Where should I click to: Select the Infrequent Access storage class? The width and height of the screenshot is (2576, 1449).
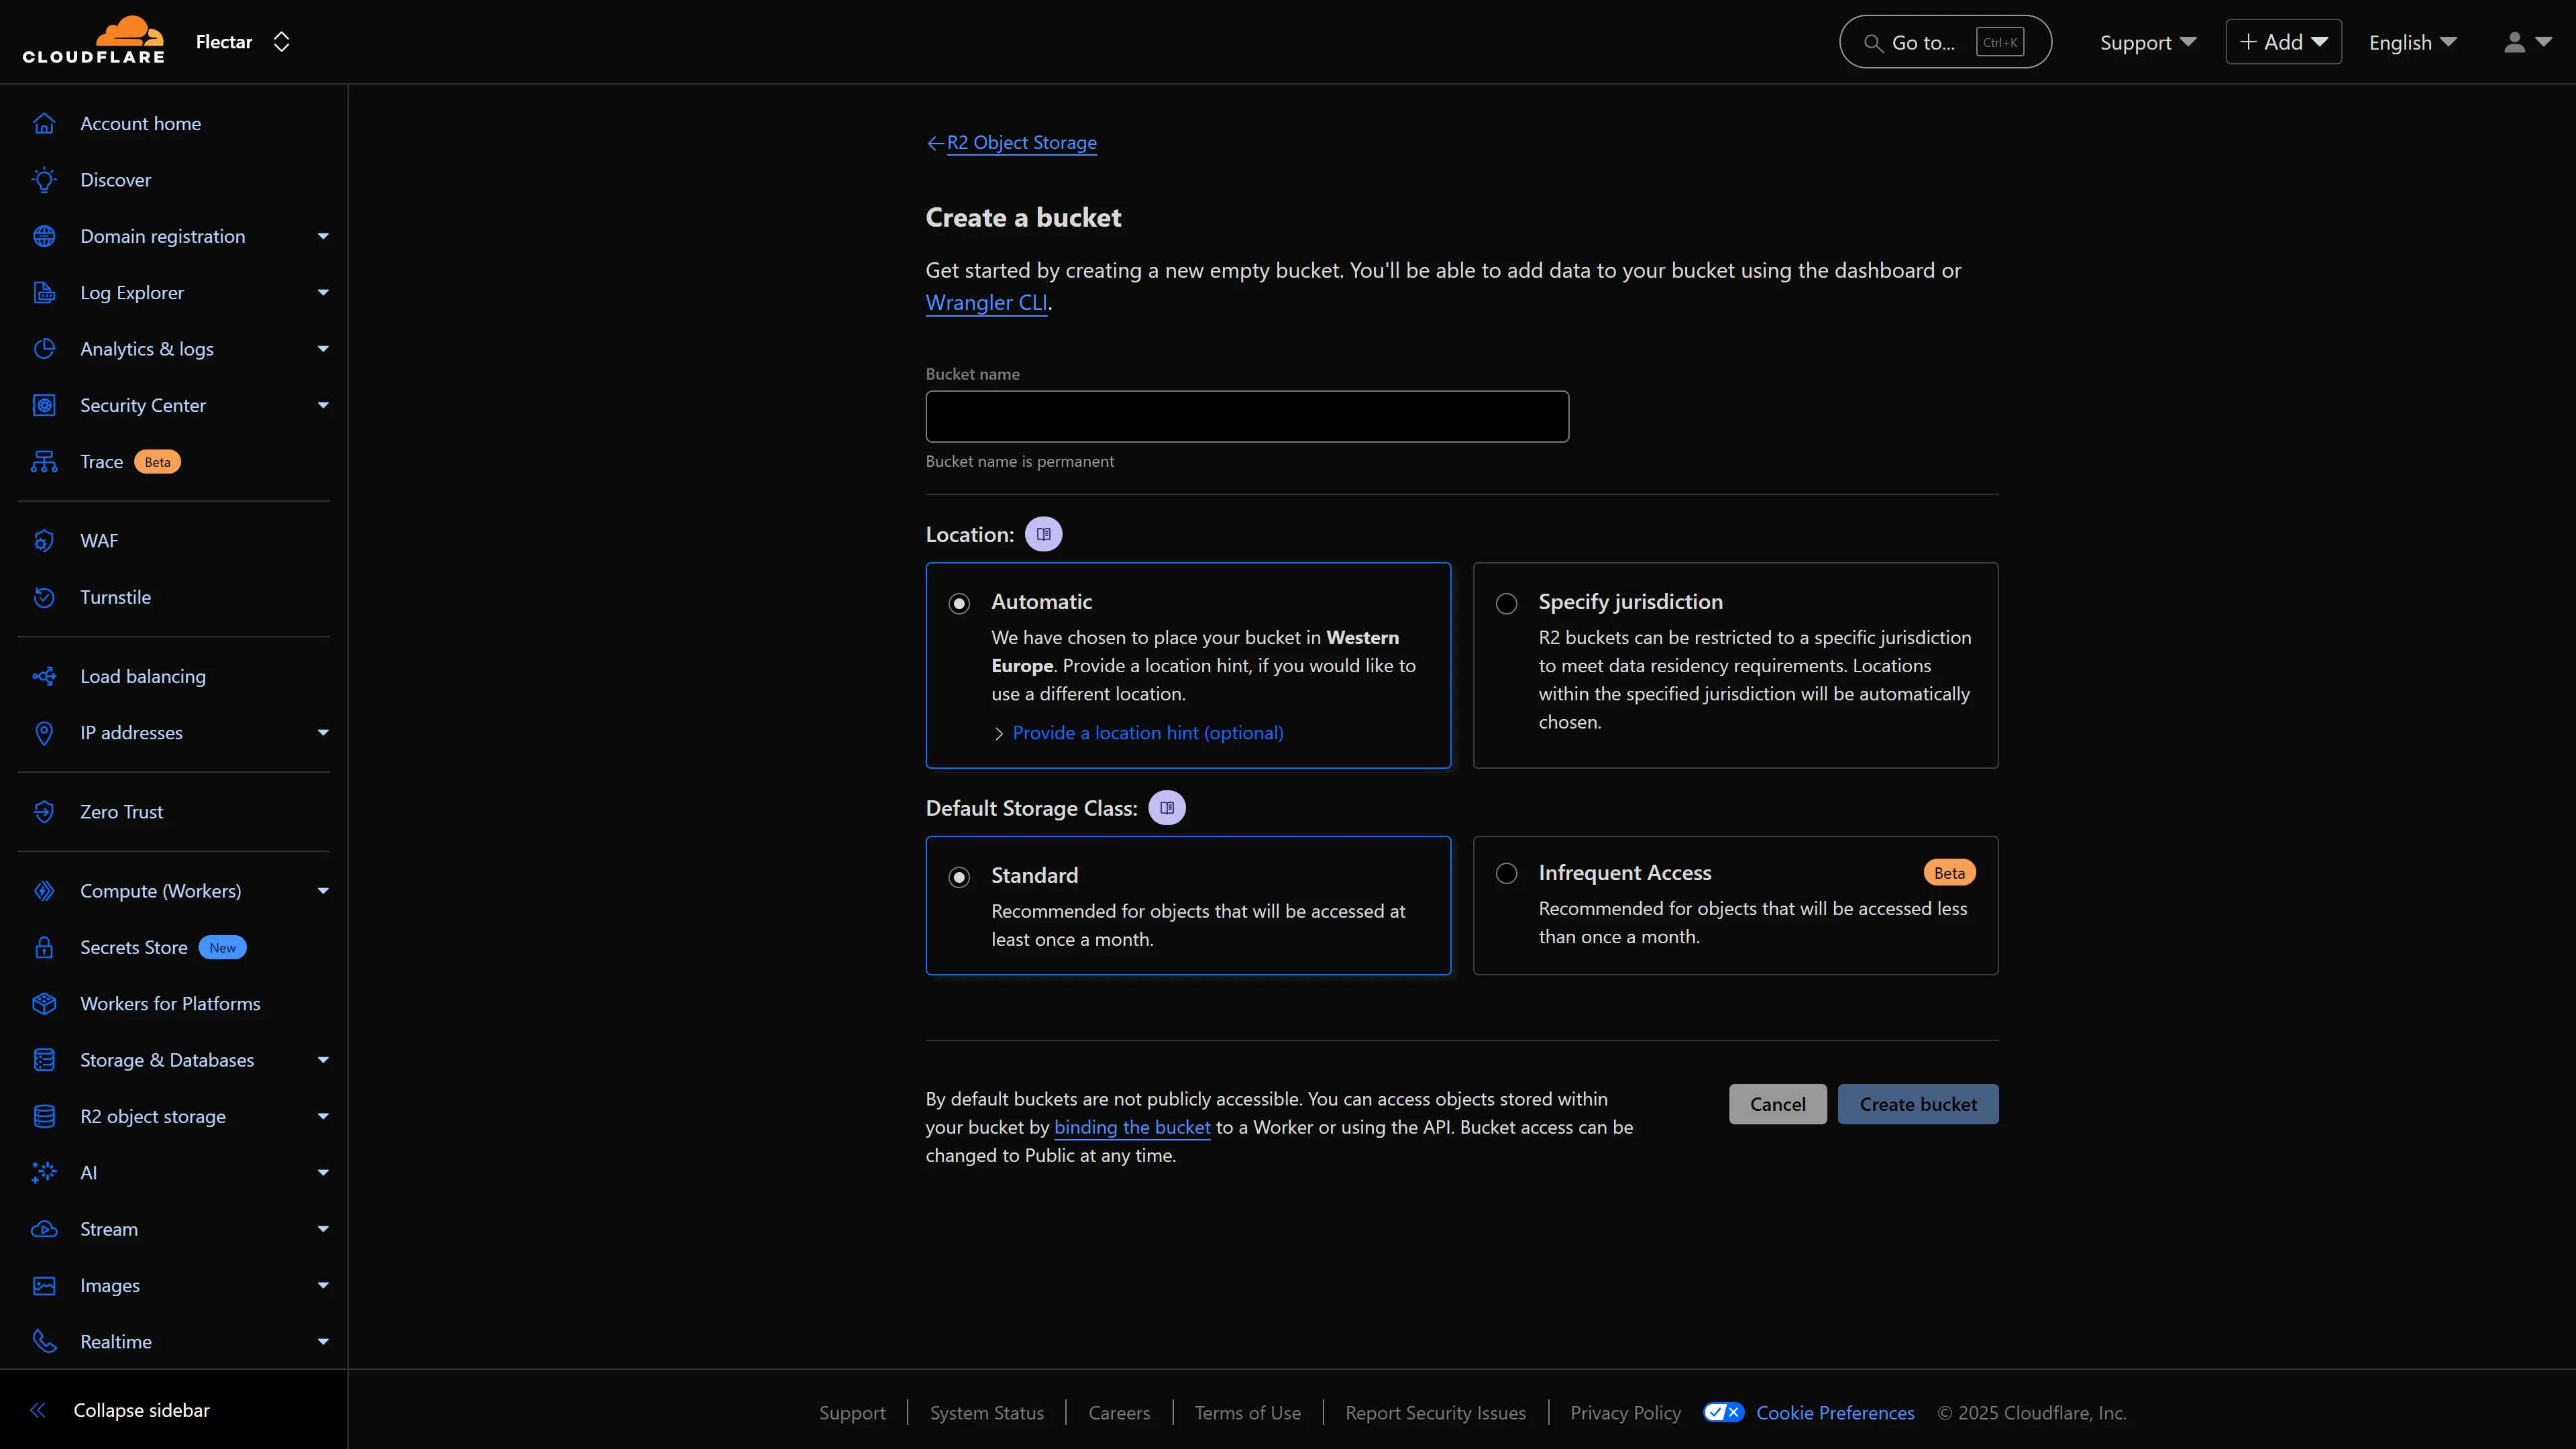coord(1506,873)
